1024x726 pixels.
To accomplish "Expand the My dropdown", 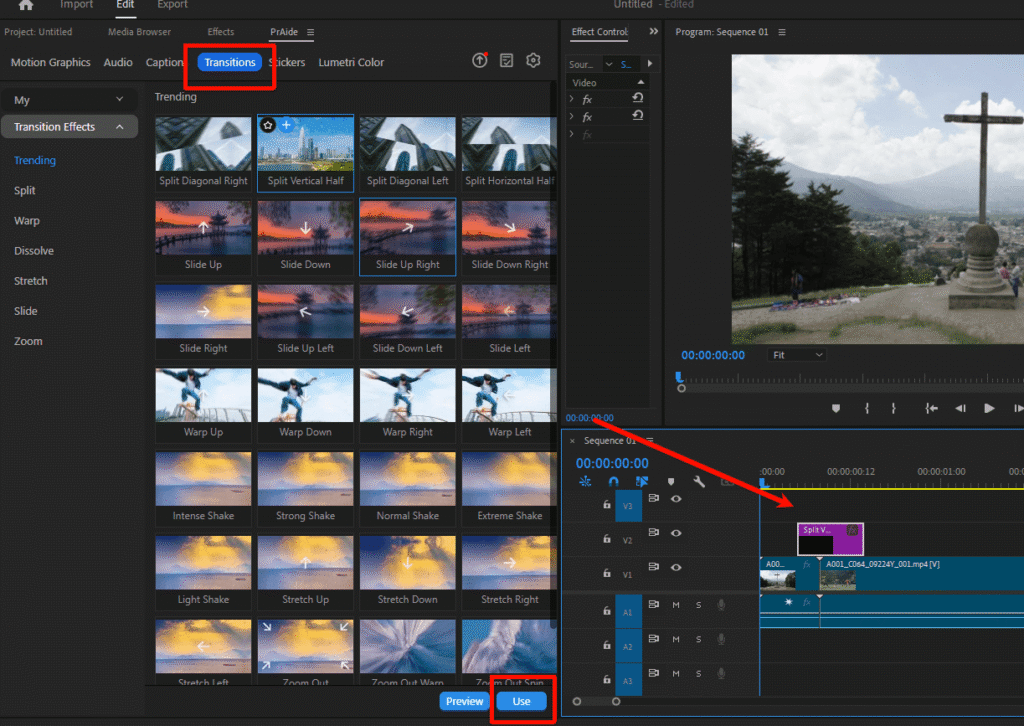I will click(120, 100).
